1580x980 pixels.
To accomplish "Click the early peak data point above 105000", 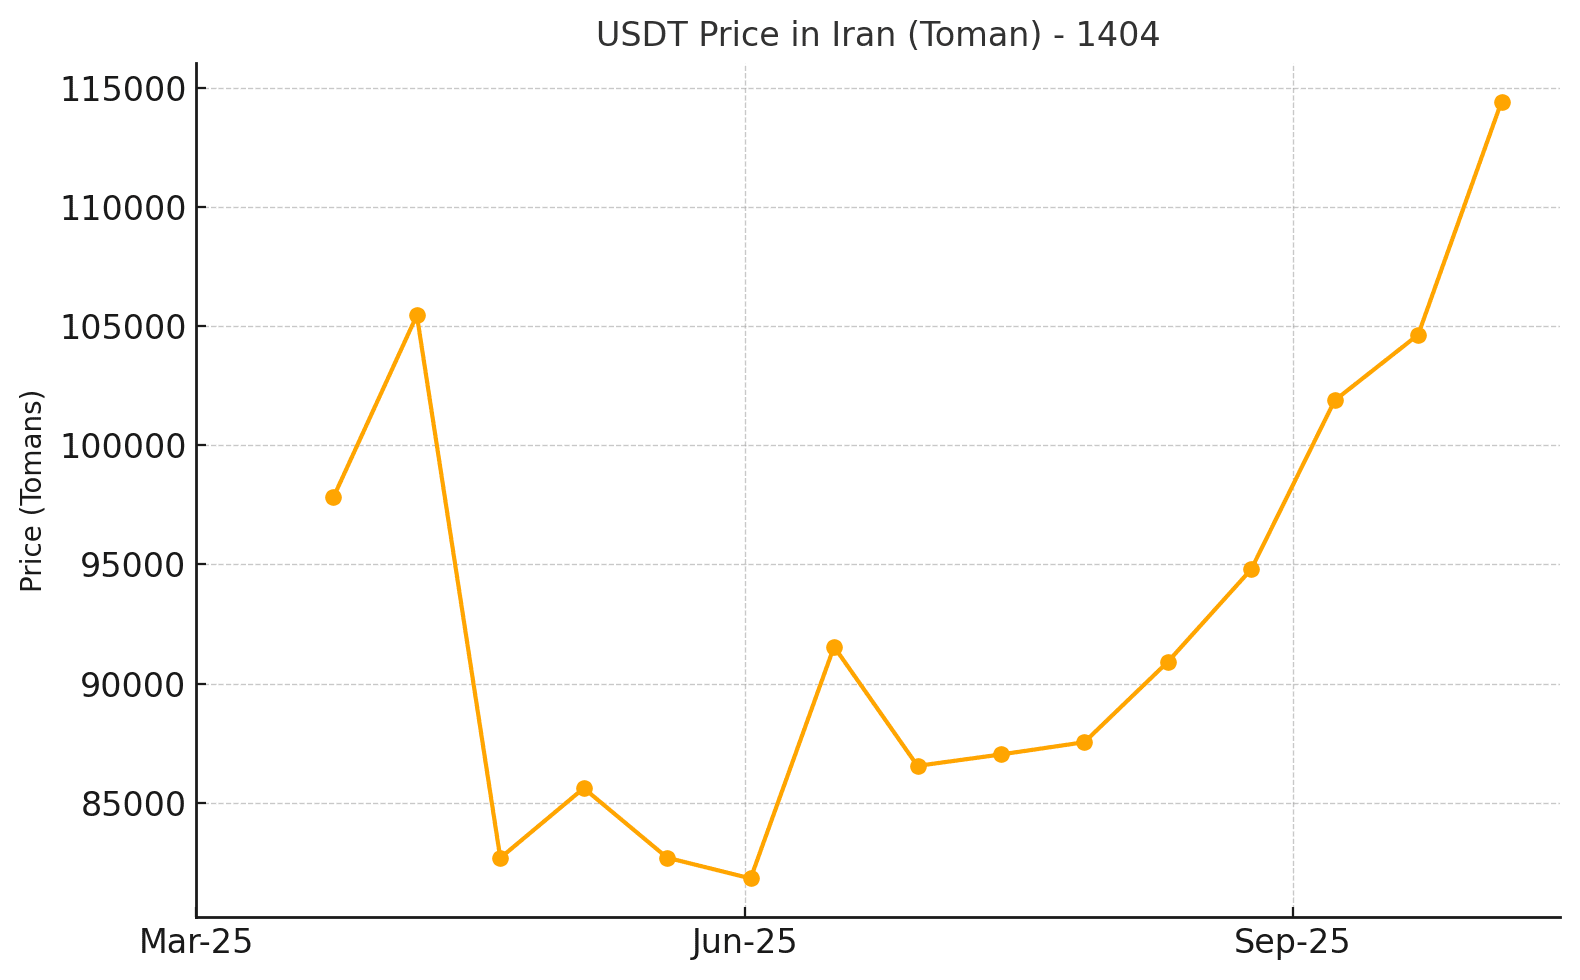I will [x=417, y=315].
